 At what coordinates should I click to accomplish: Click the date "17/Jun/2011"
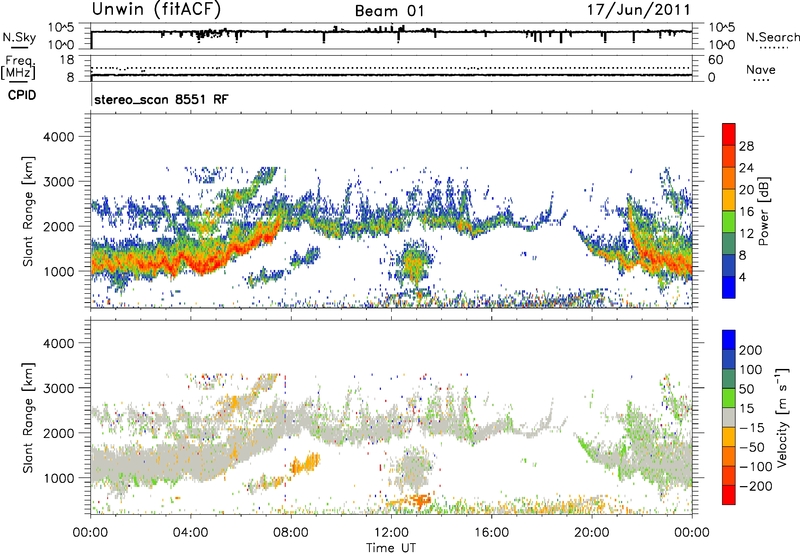click(x=638, y=10)
